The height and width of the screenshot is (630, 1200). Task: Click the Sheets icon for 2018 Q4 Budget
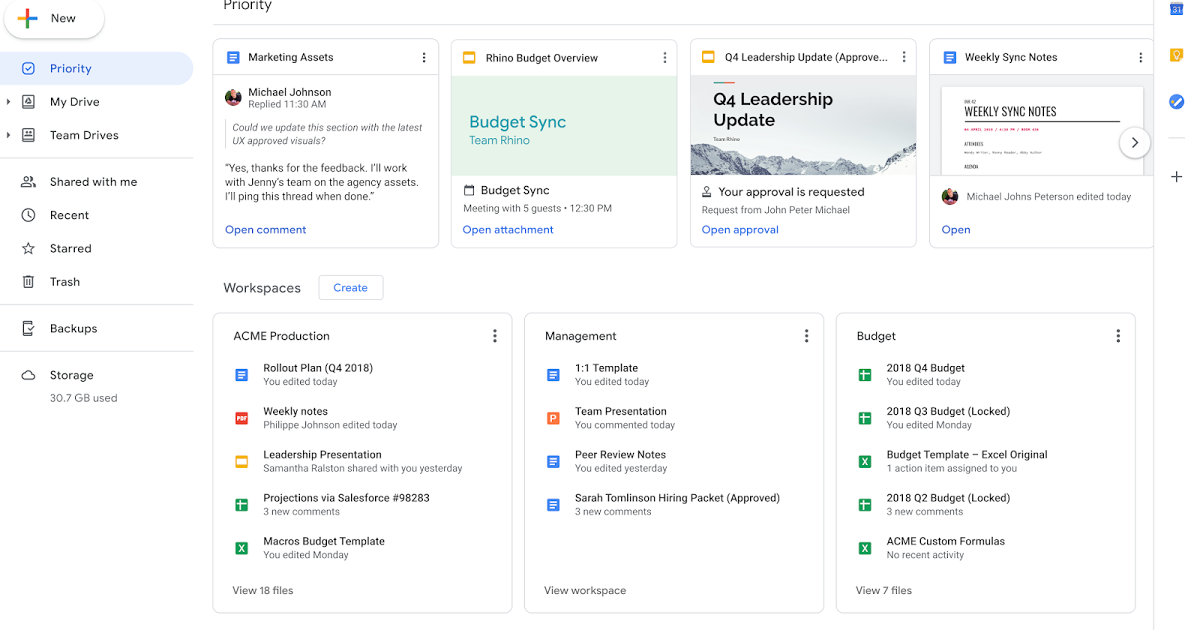tap(863, 374)
